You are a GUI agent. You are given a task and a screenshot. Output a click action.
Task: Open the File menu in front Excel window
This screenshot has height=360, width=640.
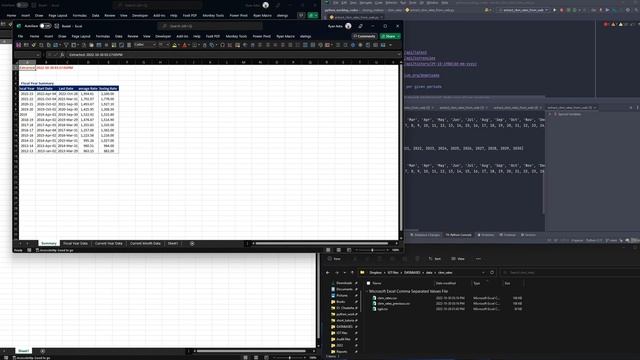(x=20, y=36)
